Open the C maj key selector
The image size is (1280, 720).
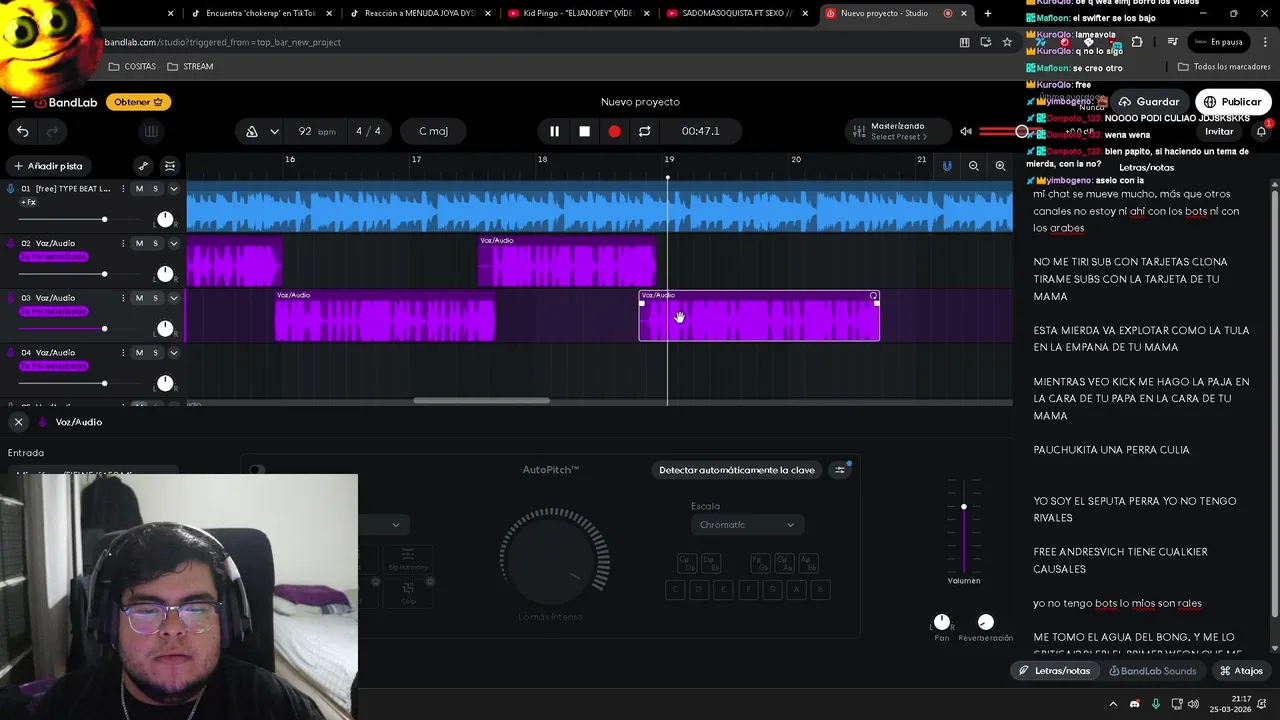433,131
